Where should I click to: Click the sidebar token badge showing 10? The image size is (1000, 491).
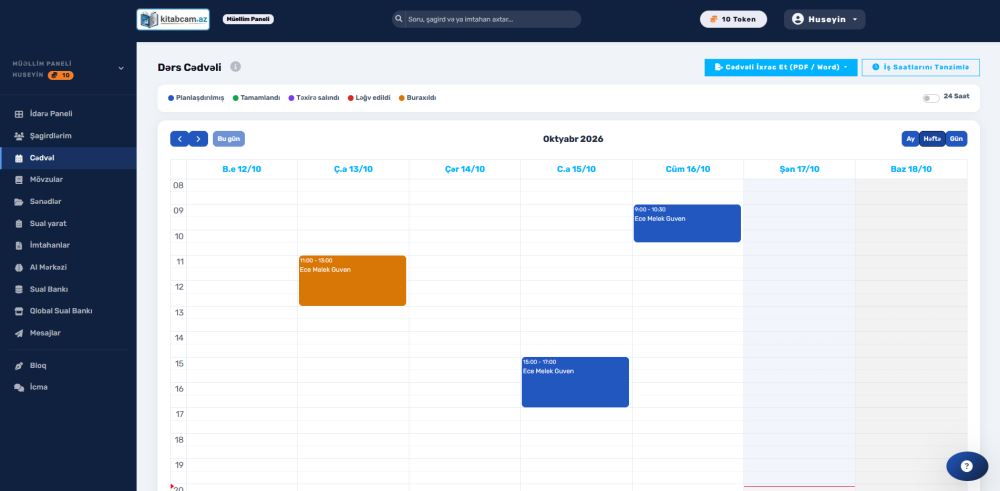click(61, 75)
